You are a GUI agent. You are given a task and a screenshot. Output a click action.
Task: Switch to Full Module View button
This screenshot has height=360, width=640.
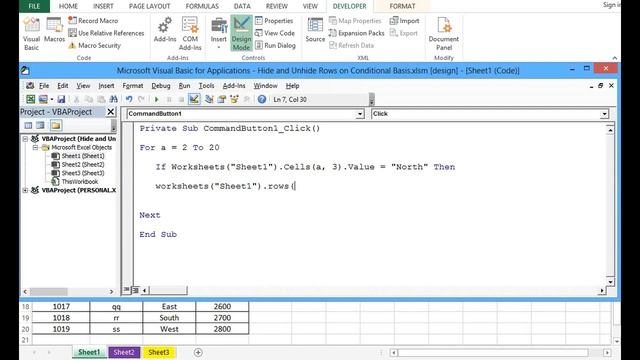(x=135, y=290)
